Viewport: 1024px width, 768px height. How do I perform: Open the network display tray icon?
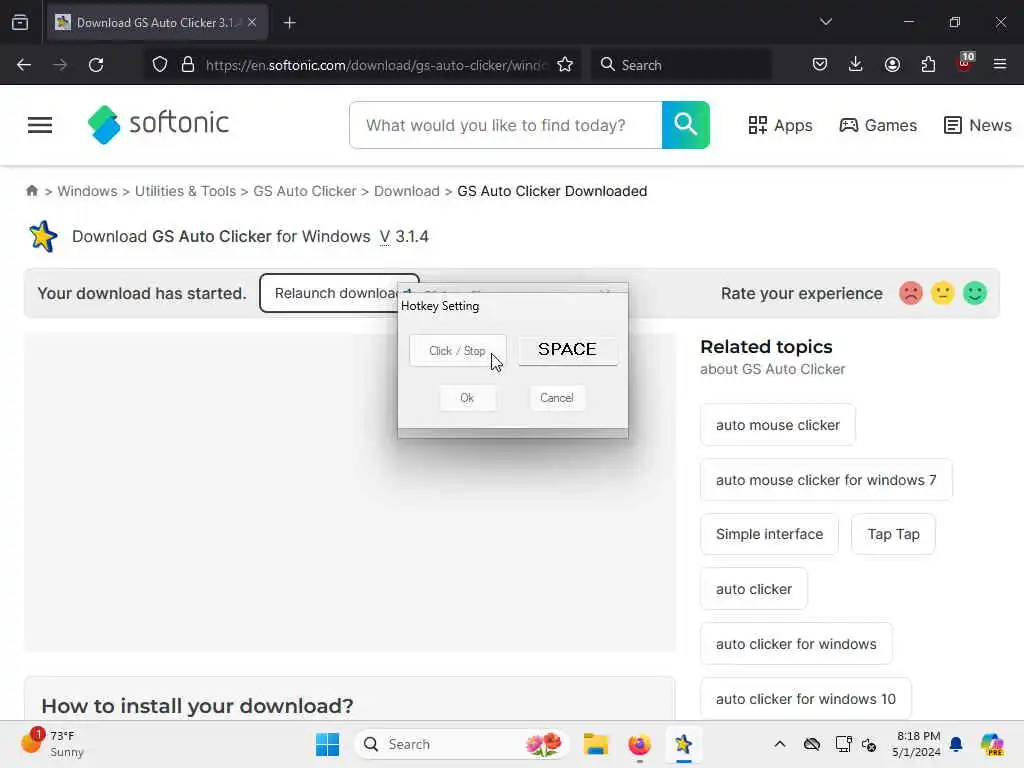click(843, 744)
